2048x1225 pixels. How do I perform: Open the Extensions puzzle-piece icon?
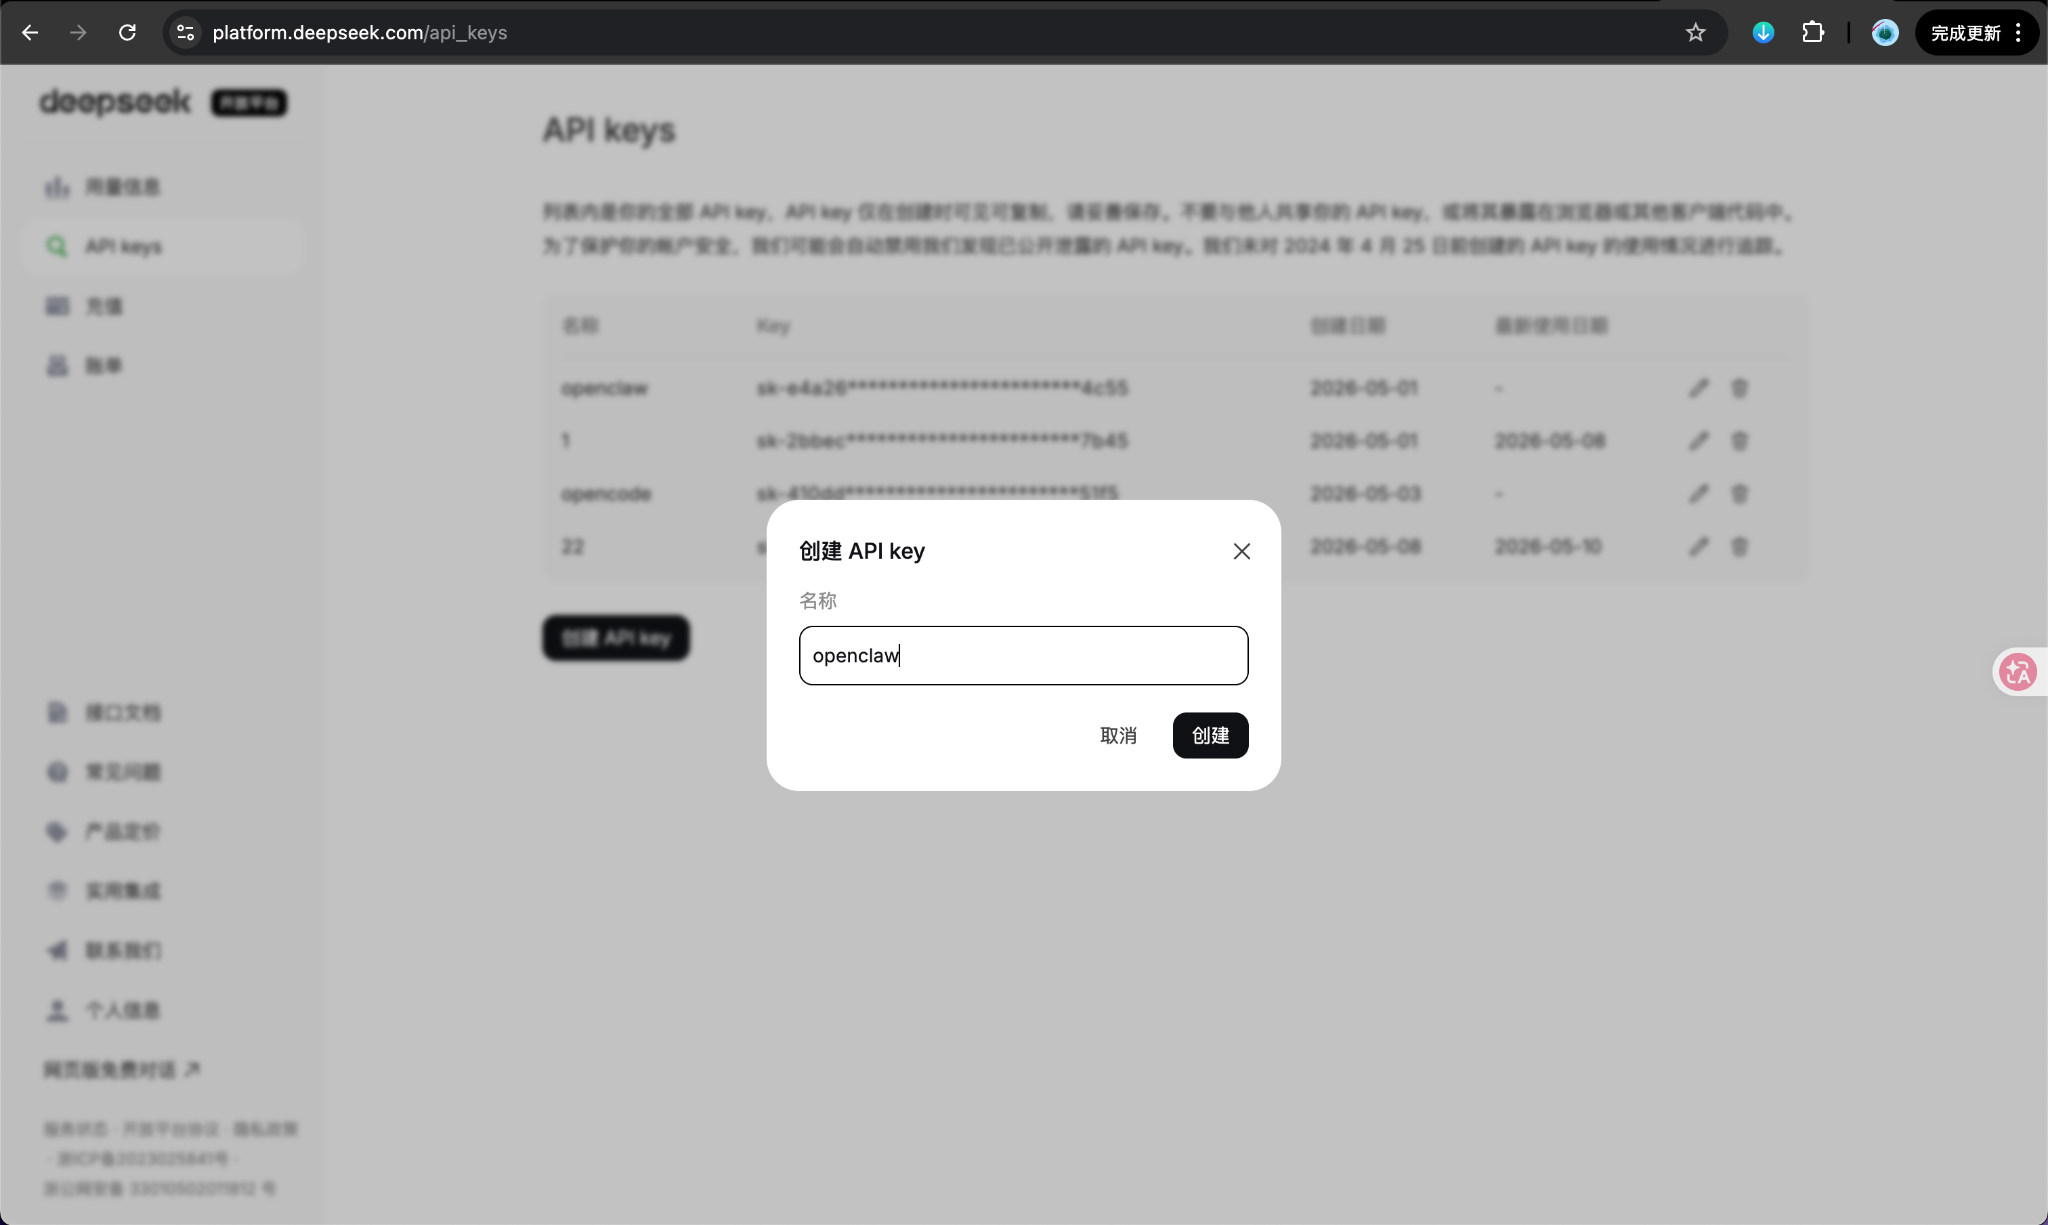1813,33
